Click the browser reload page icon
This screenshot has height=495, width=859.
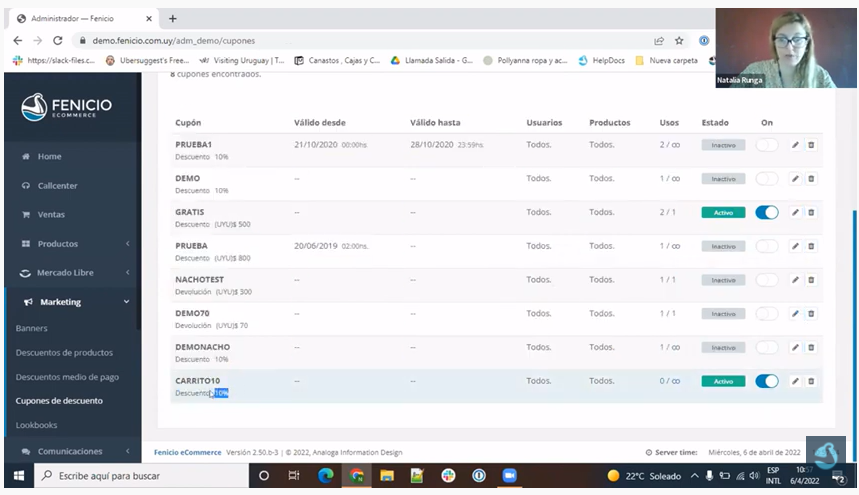[x=57, y=41]
